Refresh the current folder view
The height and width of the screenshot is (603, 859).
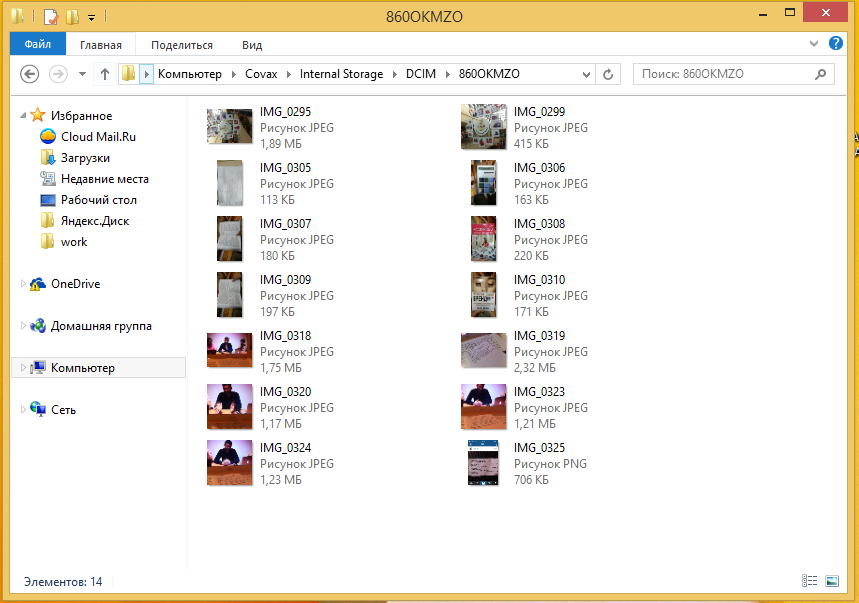[608, 74]
